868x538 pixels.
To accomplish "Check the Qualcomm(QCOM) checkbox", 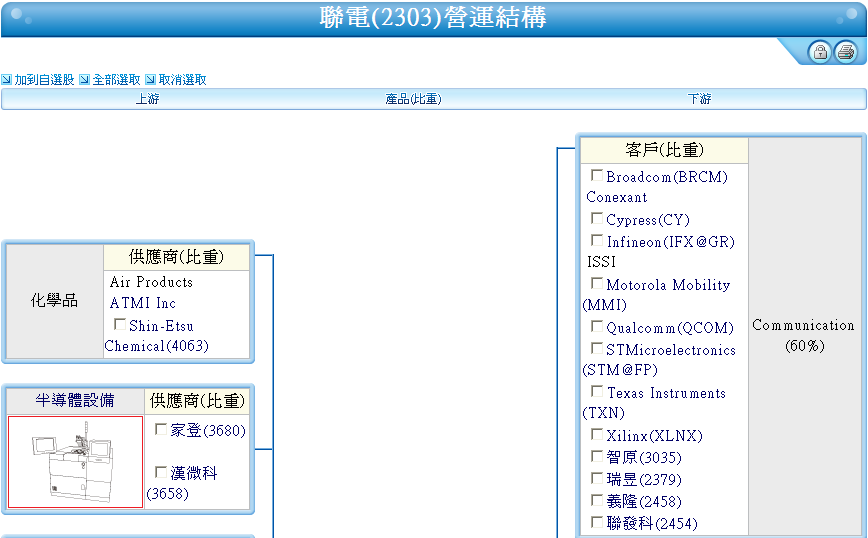I will click(x=597, y=326).
